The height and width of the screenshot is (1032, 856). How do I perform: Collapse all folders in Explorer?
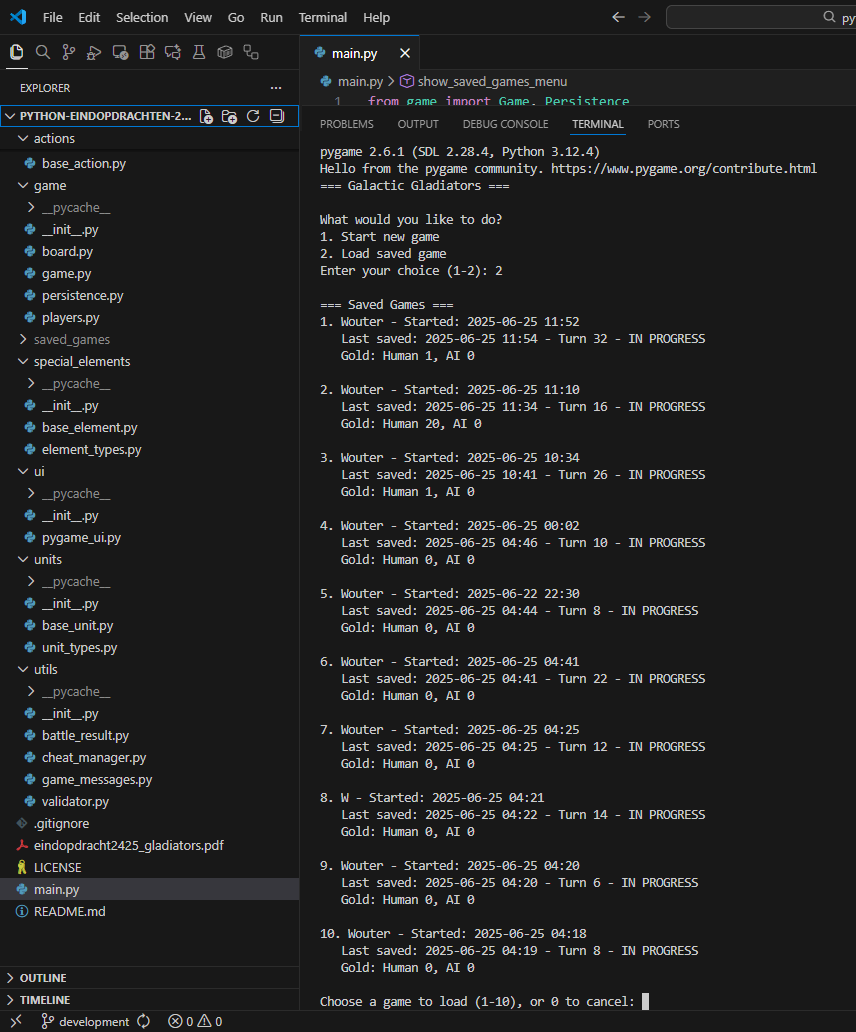coord(277,116)
